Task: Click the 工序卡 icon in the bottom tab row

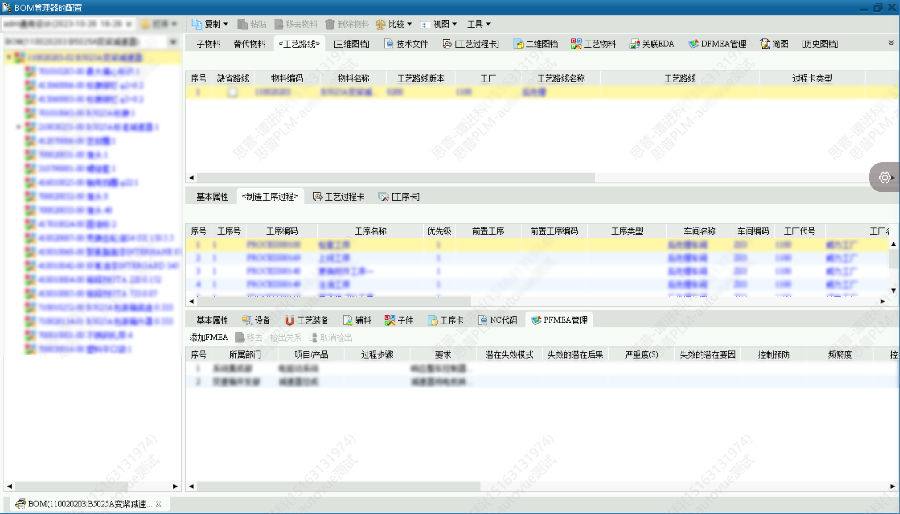Action: [433, 320]
